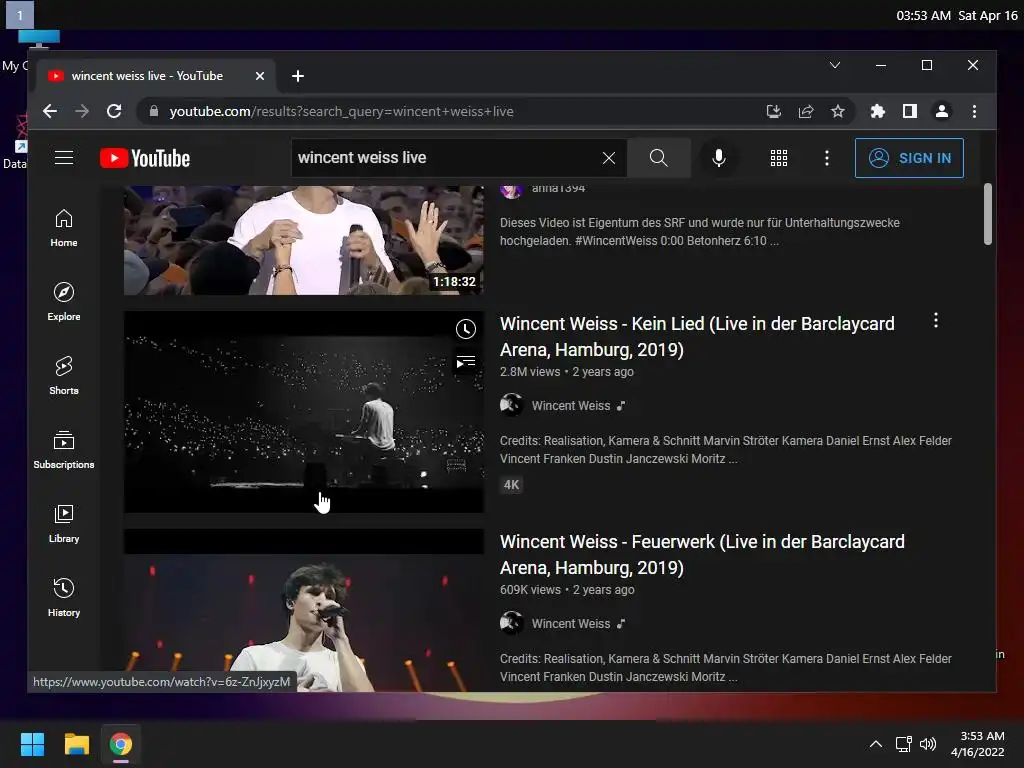Select wincent weiss live - YouTube tab
1024x768 pixels.
[157, 76]
